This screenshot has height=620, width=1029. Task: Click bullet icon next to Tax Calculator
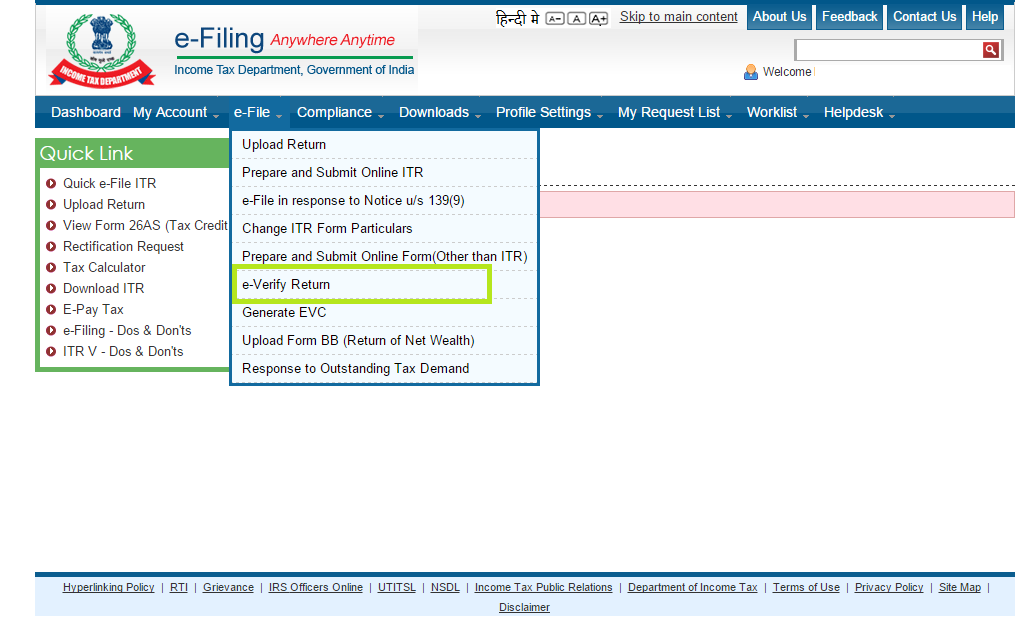click(51, 268)
